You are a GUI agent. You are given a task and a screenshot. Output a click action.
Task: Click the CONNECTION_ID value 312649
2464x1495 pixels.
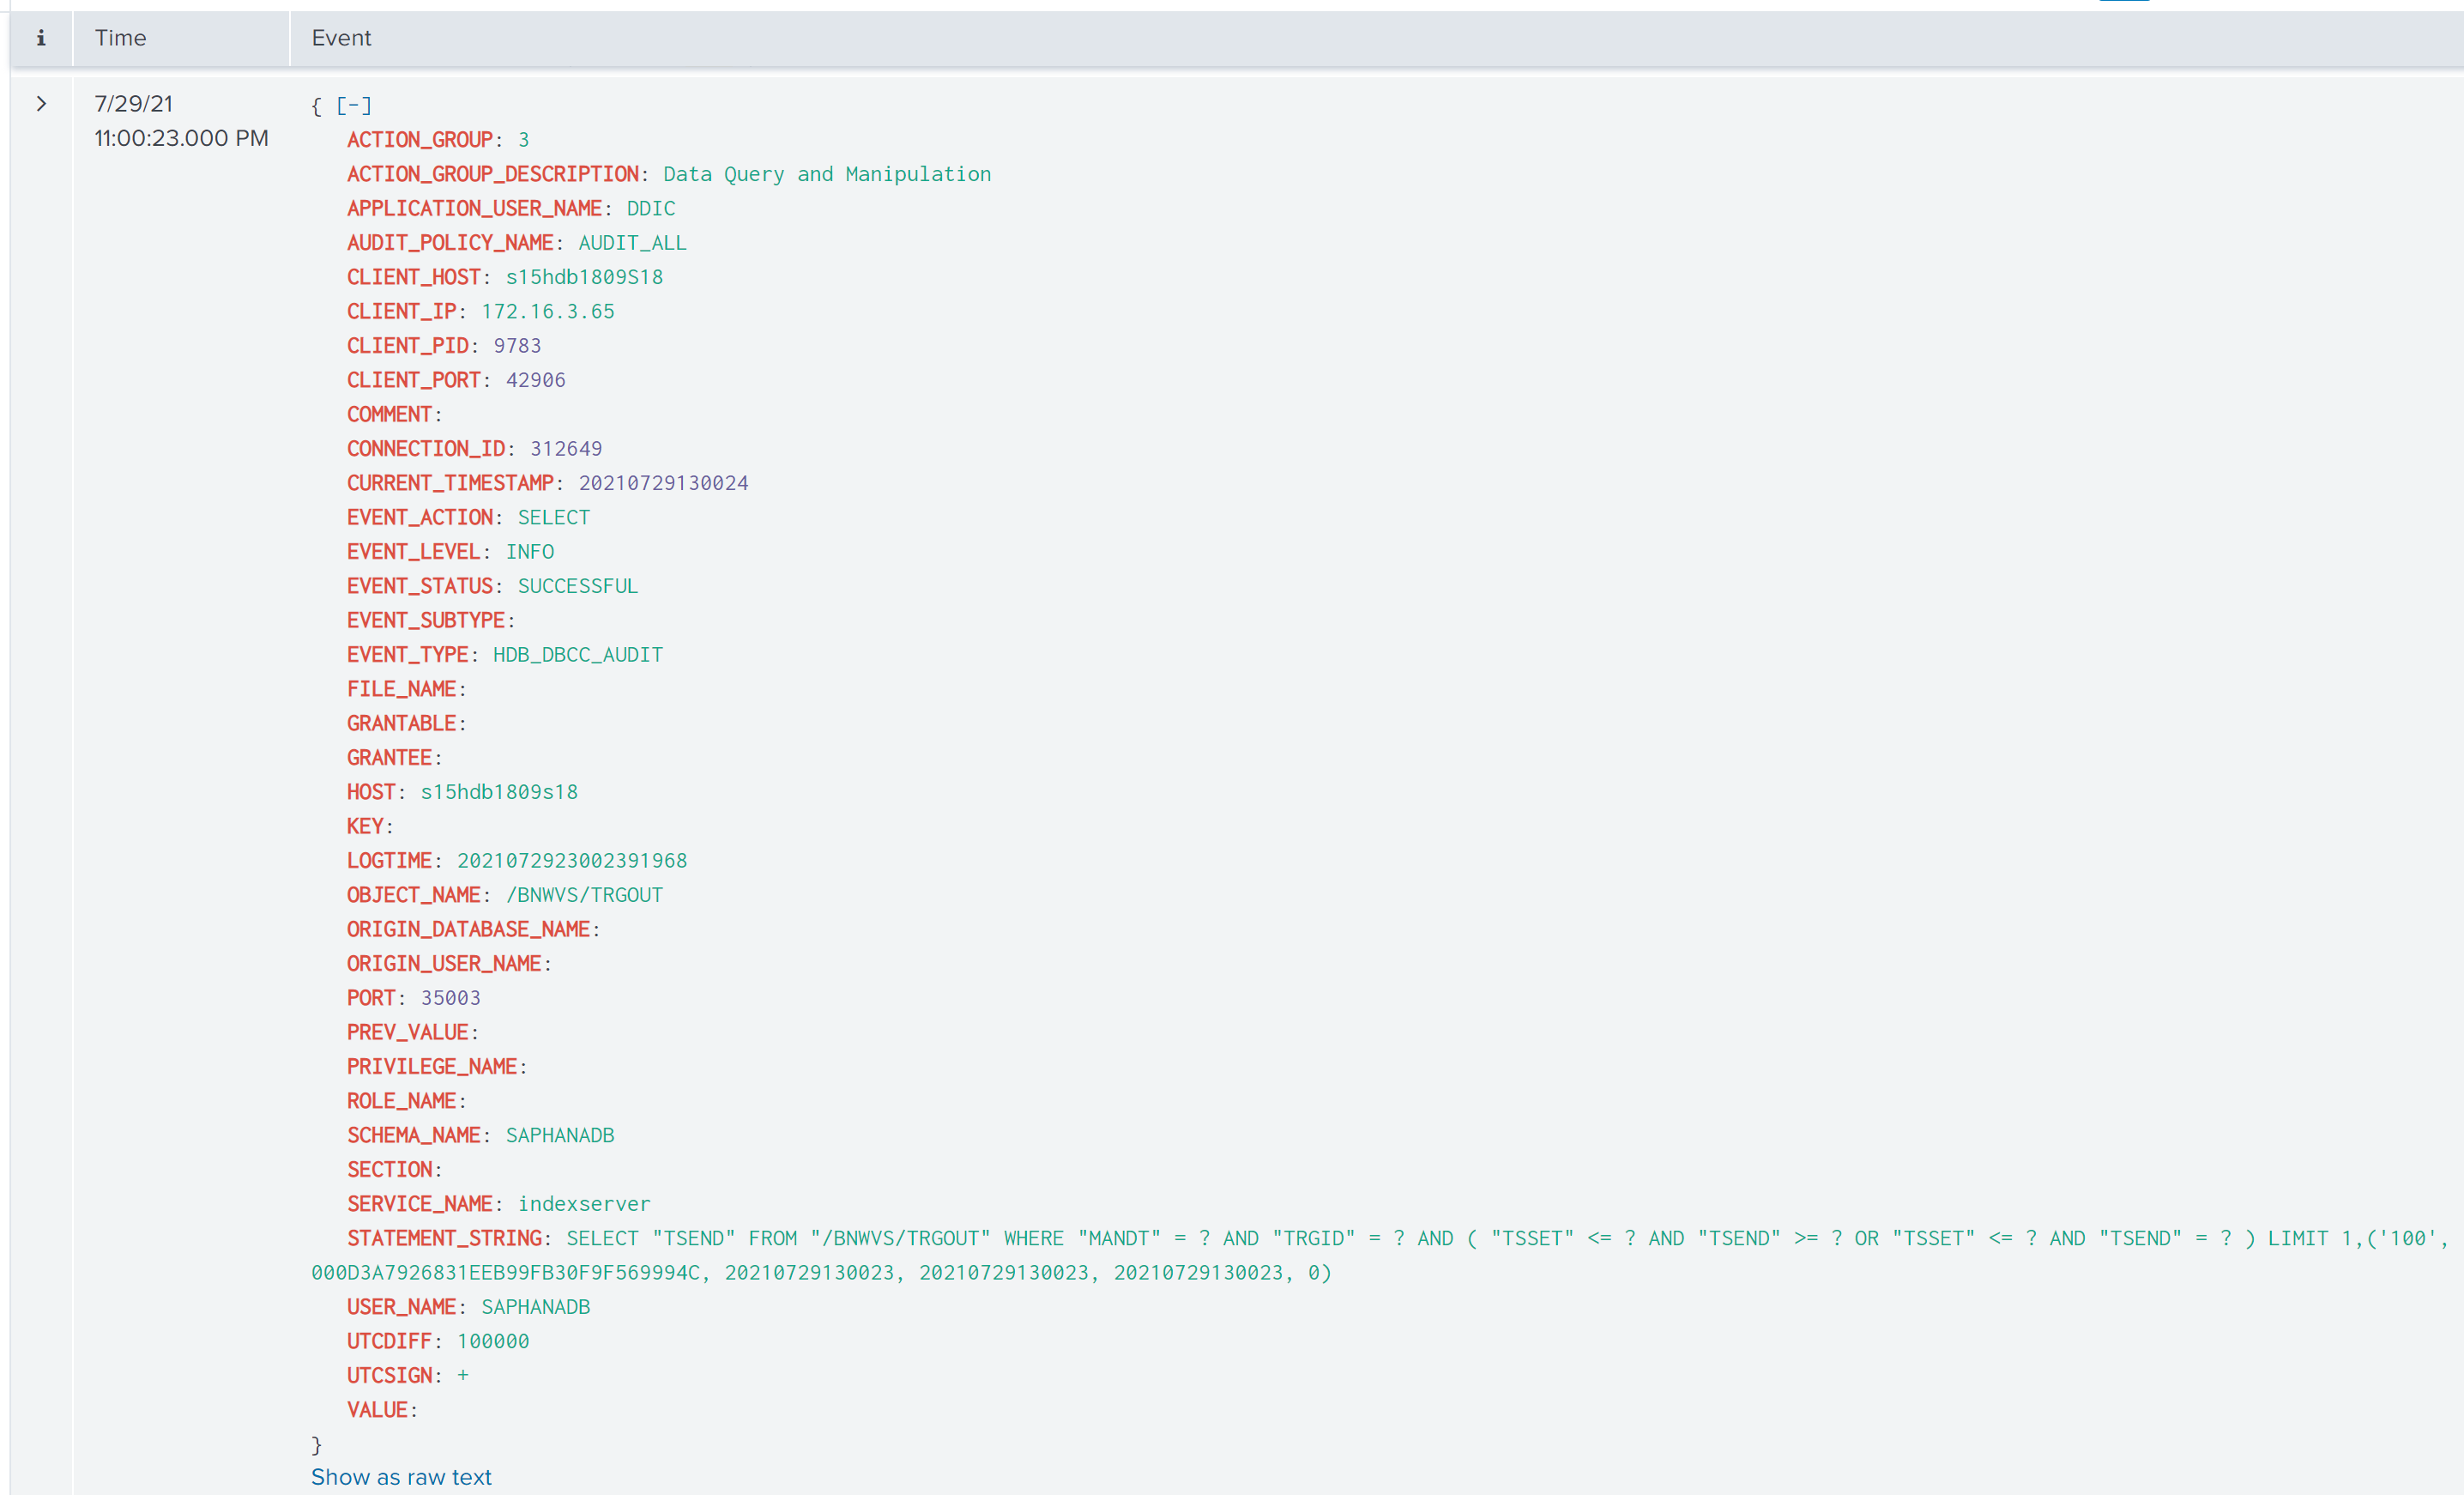click(x=566, y=449)
